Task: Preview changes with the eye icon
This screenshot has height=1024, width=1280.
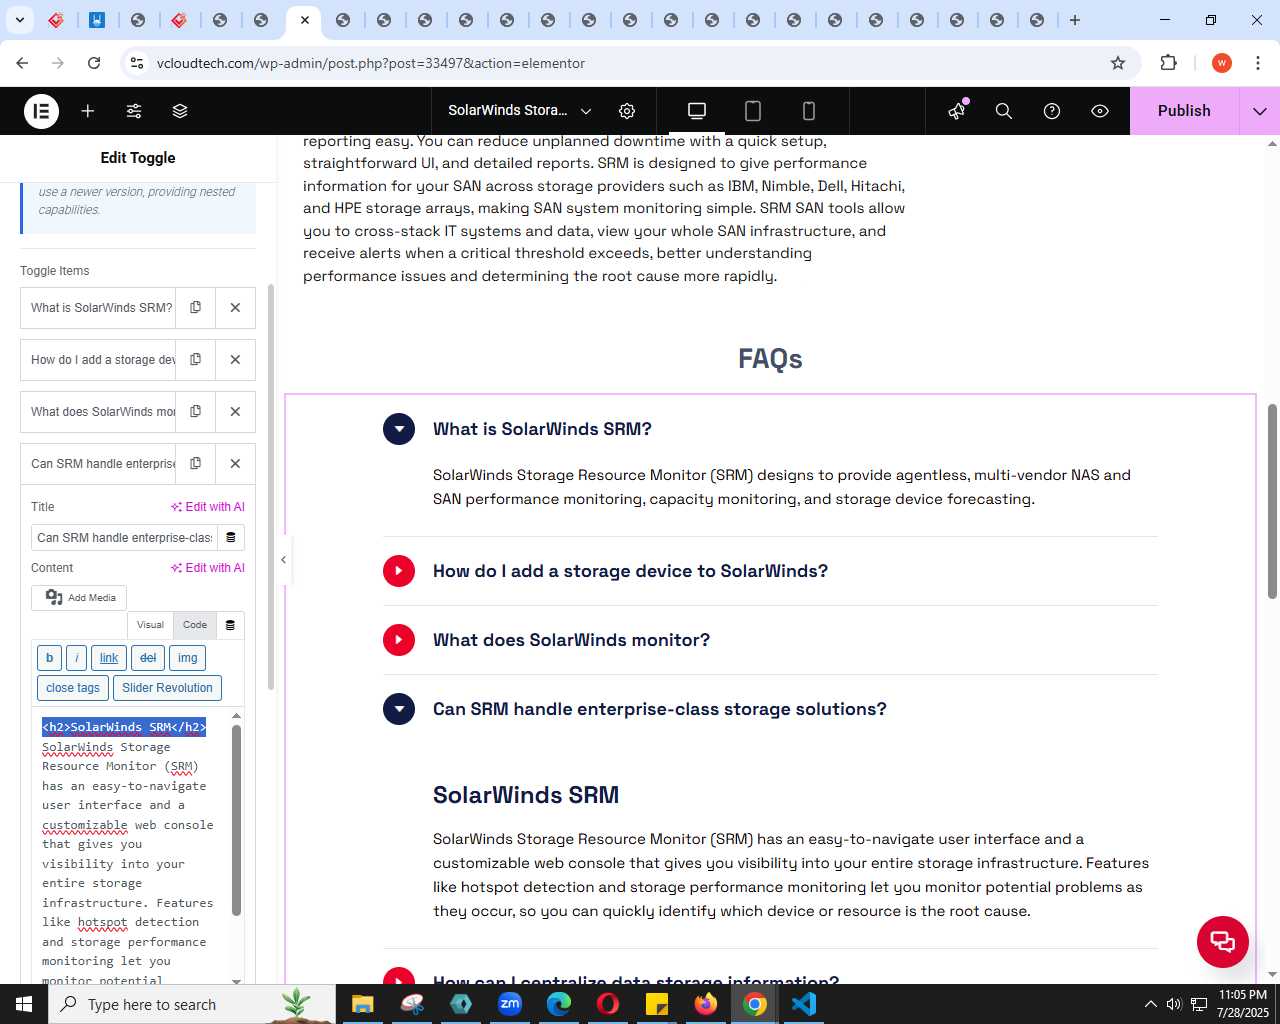Action: click(1100, 111)
